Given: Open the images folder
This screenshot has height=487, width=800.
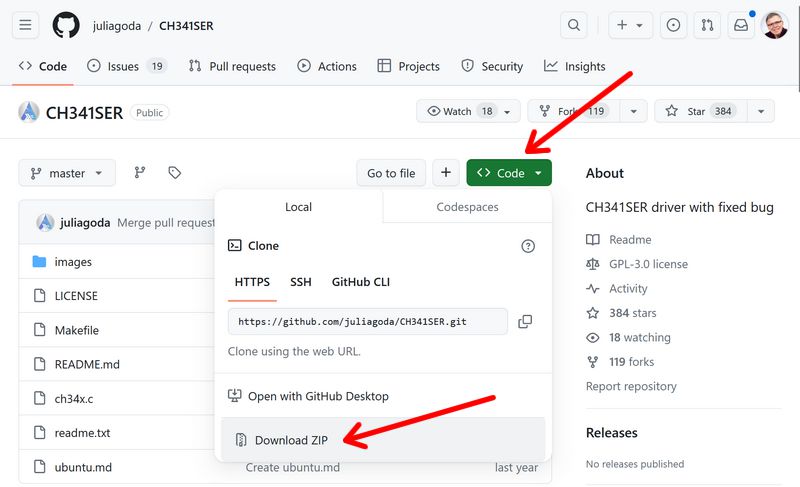Looking at the screenshot, I should pos(73,262).
